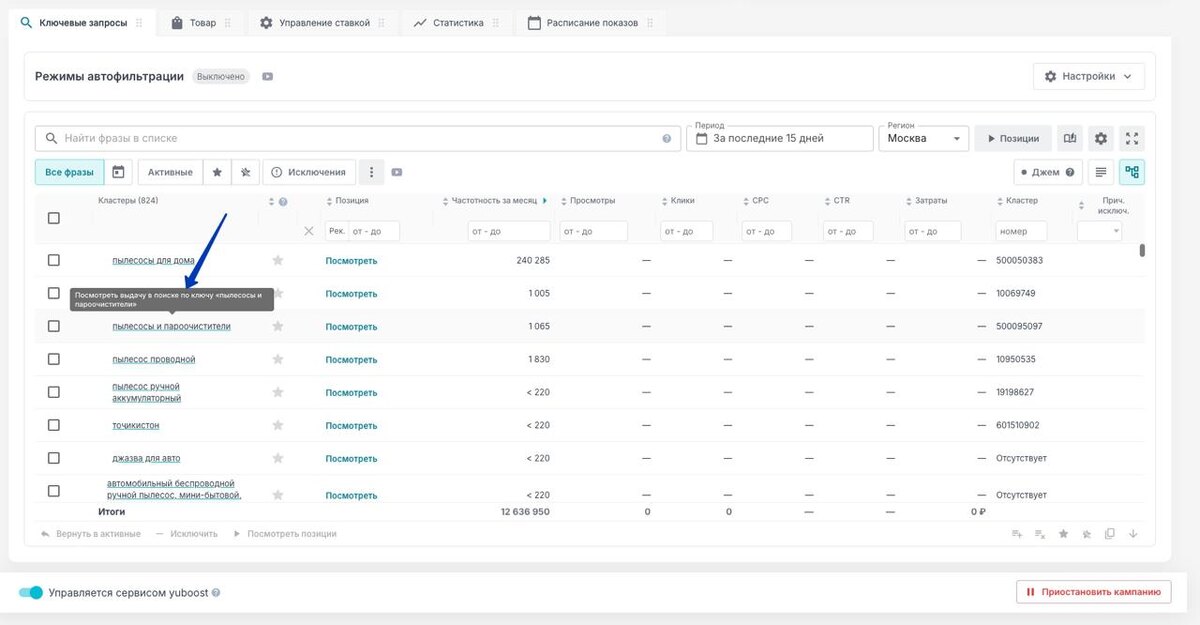Viewport: 1200px width, 625px height.
Task: Switch to the Статистика tab
Action: pyautogui.click(x=457, y=22)
